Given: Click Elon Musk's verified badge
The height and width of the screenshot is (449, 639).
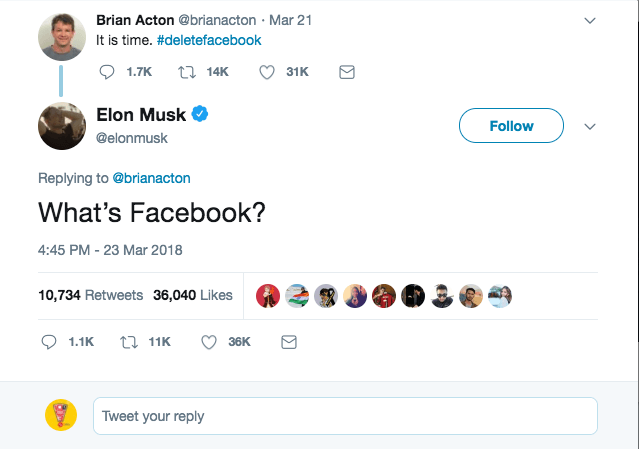Looking at the screenshot, I should pos(200,116).
